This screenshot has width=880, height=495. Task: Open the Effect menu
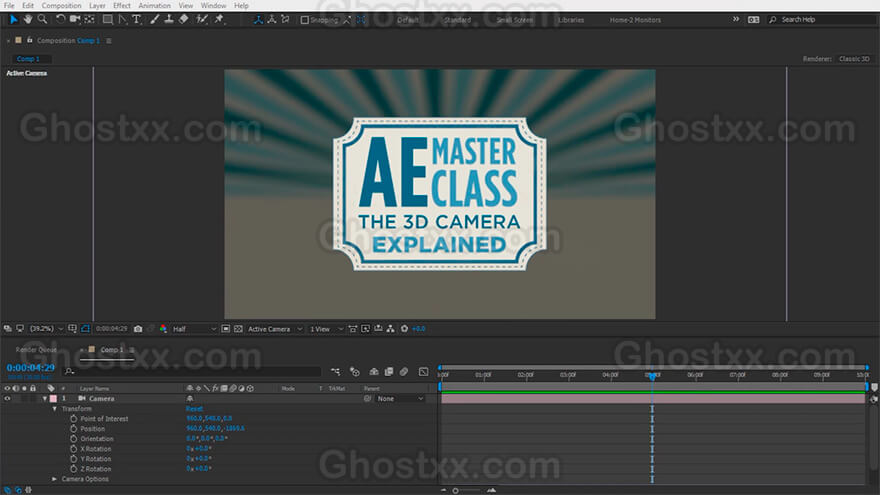click(x=122, y=6)
